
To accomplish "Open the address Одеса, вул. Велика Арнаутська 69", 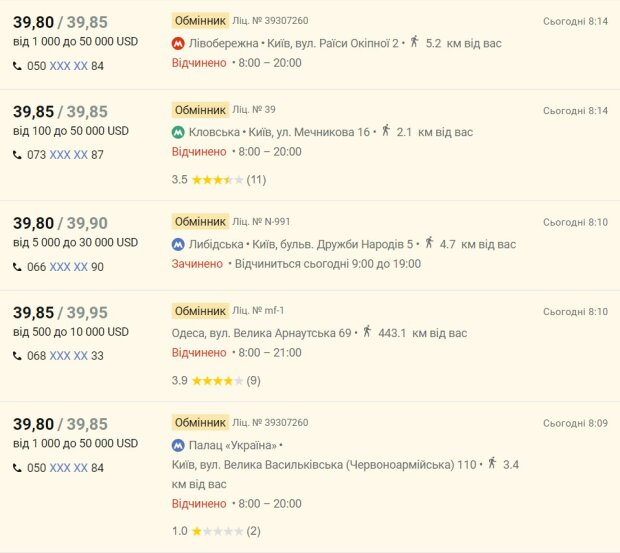I will pos(262,333).
